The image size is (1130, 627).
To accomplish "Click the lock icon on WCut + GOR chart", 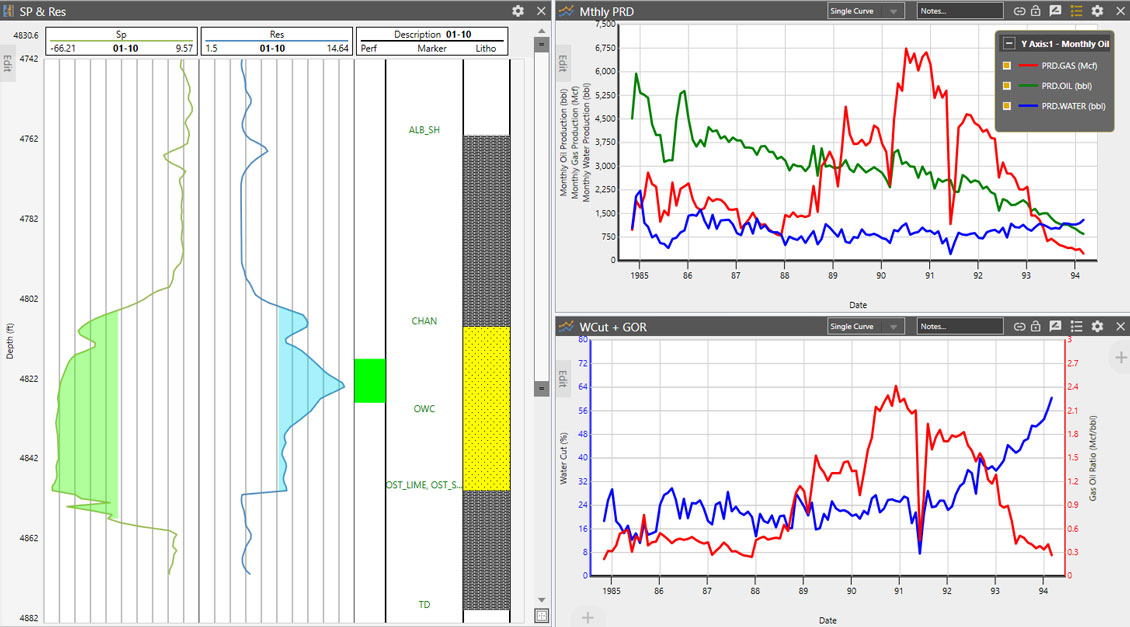I will pyautogui.click(x=1035, y=326).
